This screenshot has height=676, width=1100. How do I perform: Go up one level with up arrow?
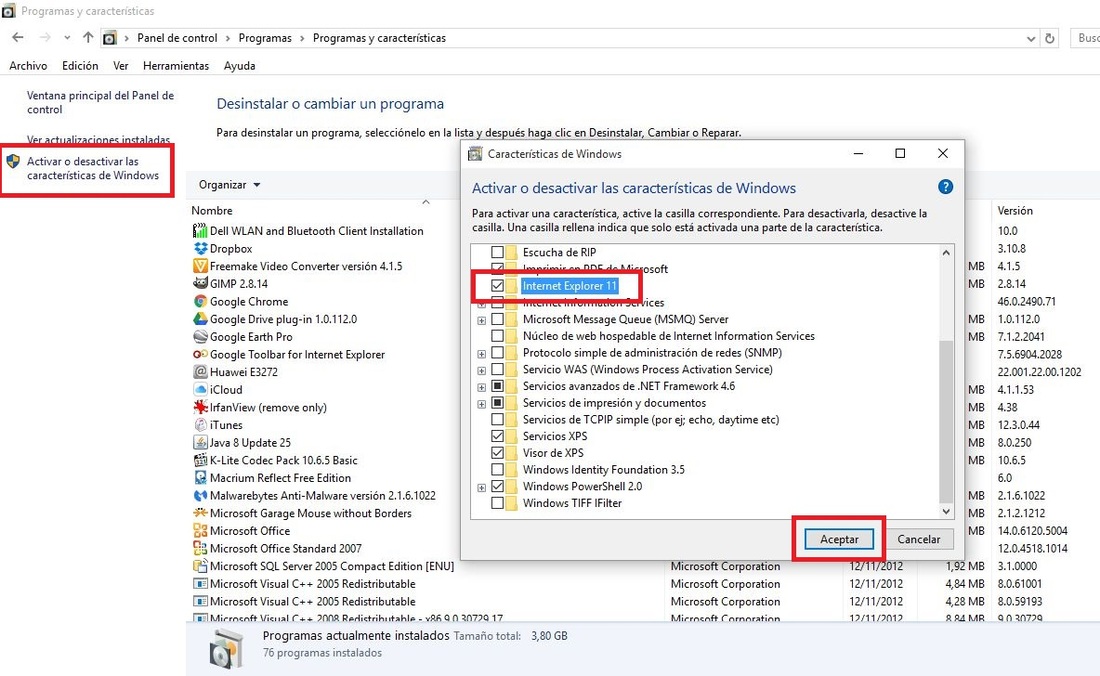[88, 38]
